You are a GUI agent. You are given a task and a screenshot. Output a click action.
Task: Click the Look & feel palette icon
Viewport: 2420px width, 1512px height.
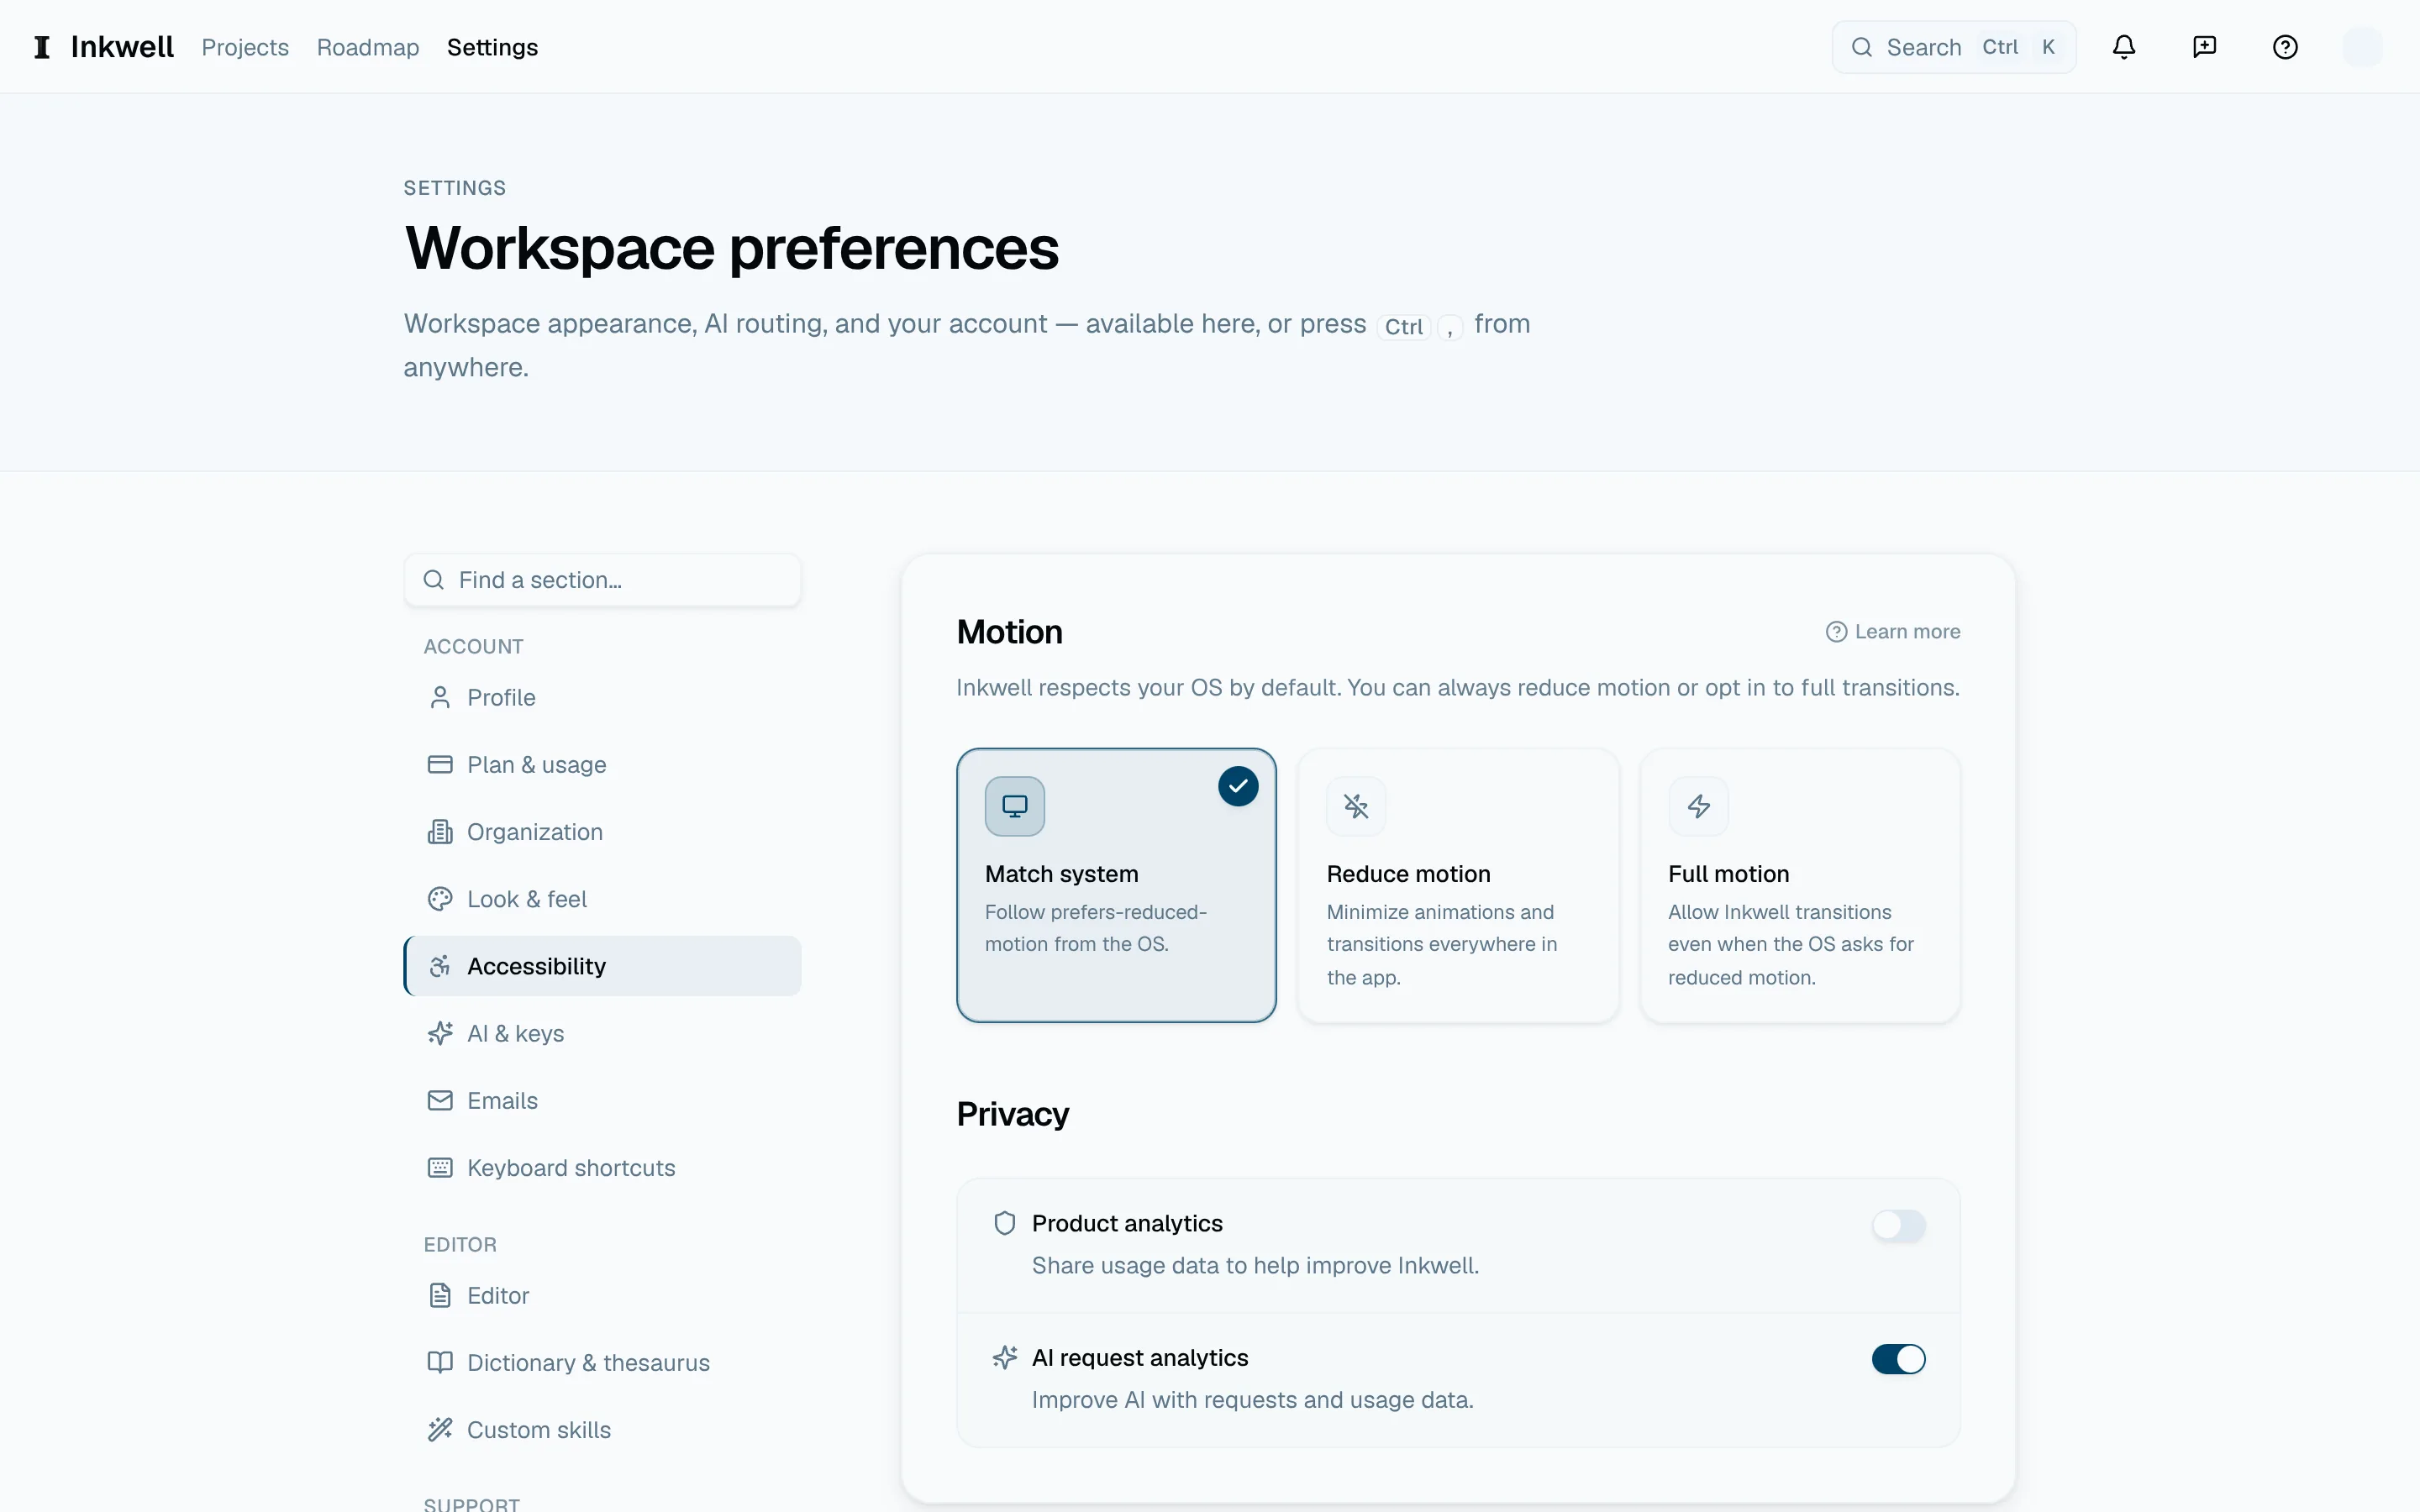440,899
